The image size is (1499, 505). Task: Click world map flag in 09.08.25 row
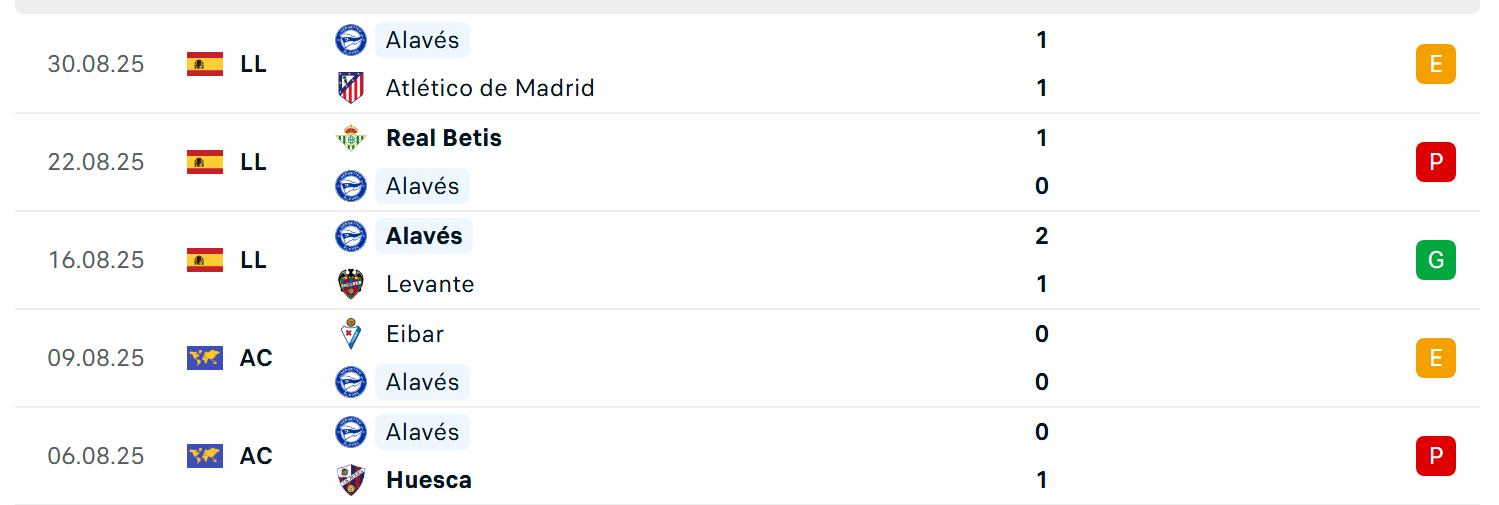coord(205,358)
